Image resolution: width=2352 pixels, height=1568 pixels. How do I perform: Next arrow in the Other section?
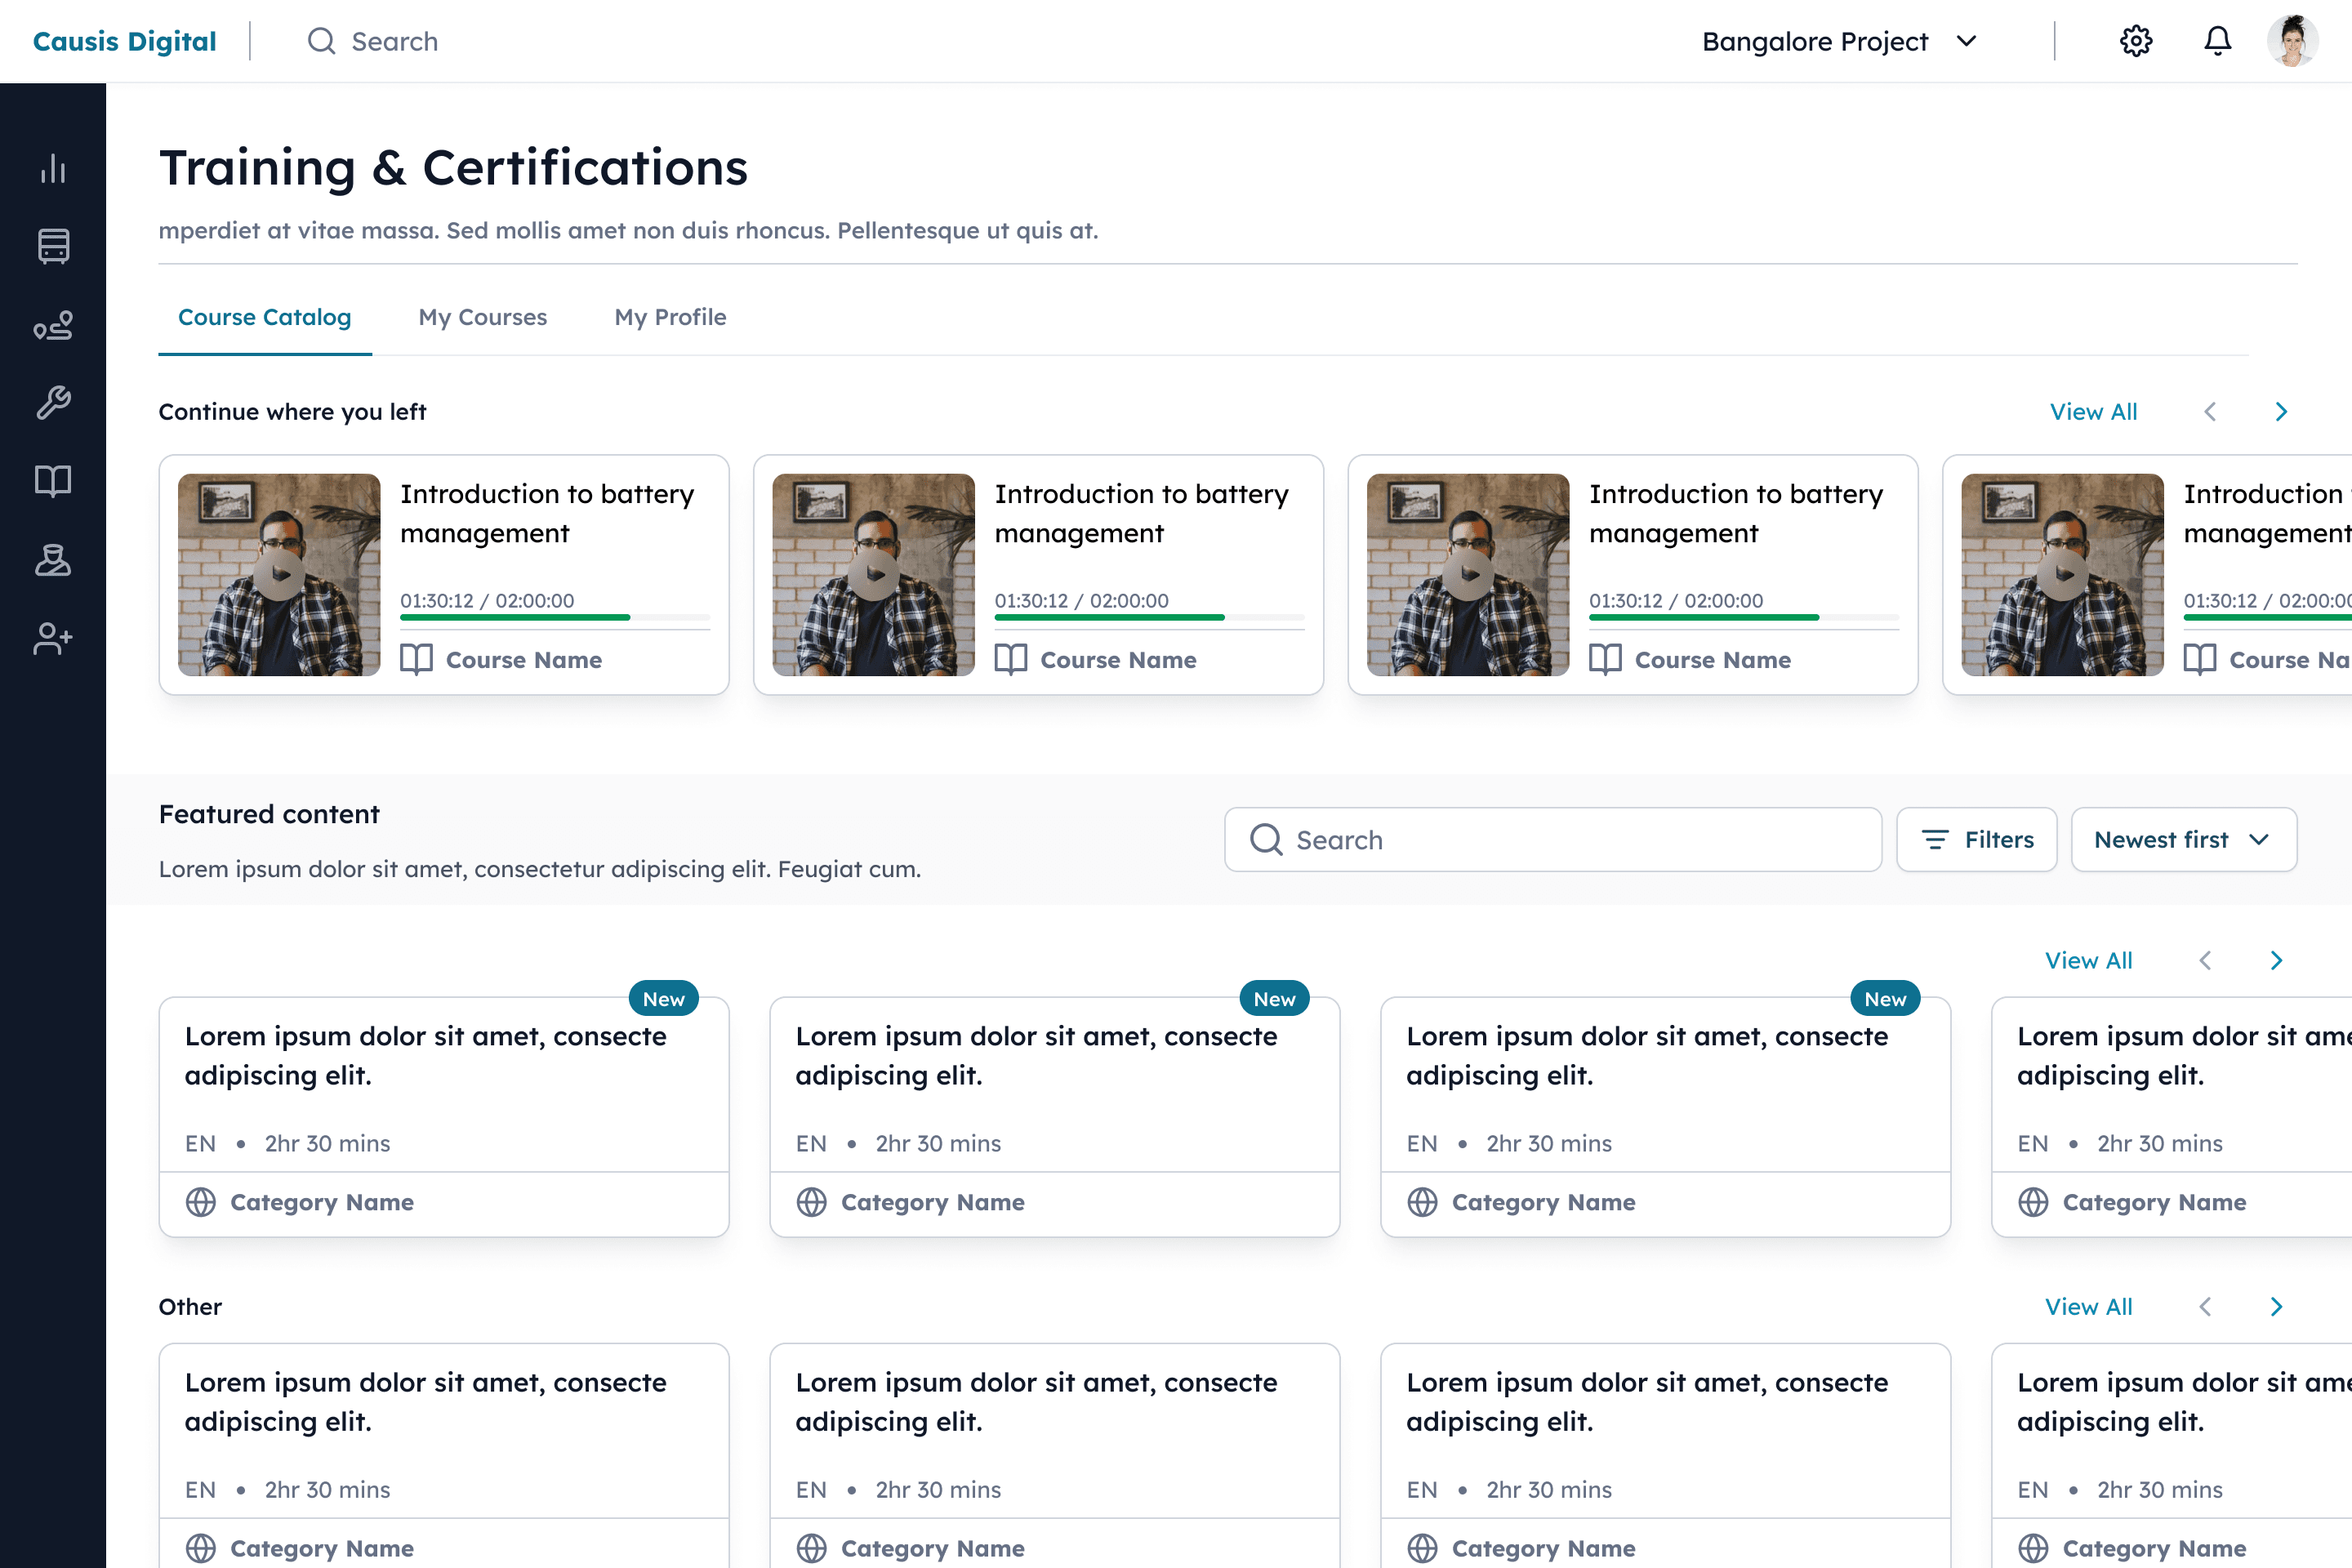click(x=2276, y=1307)
